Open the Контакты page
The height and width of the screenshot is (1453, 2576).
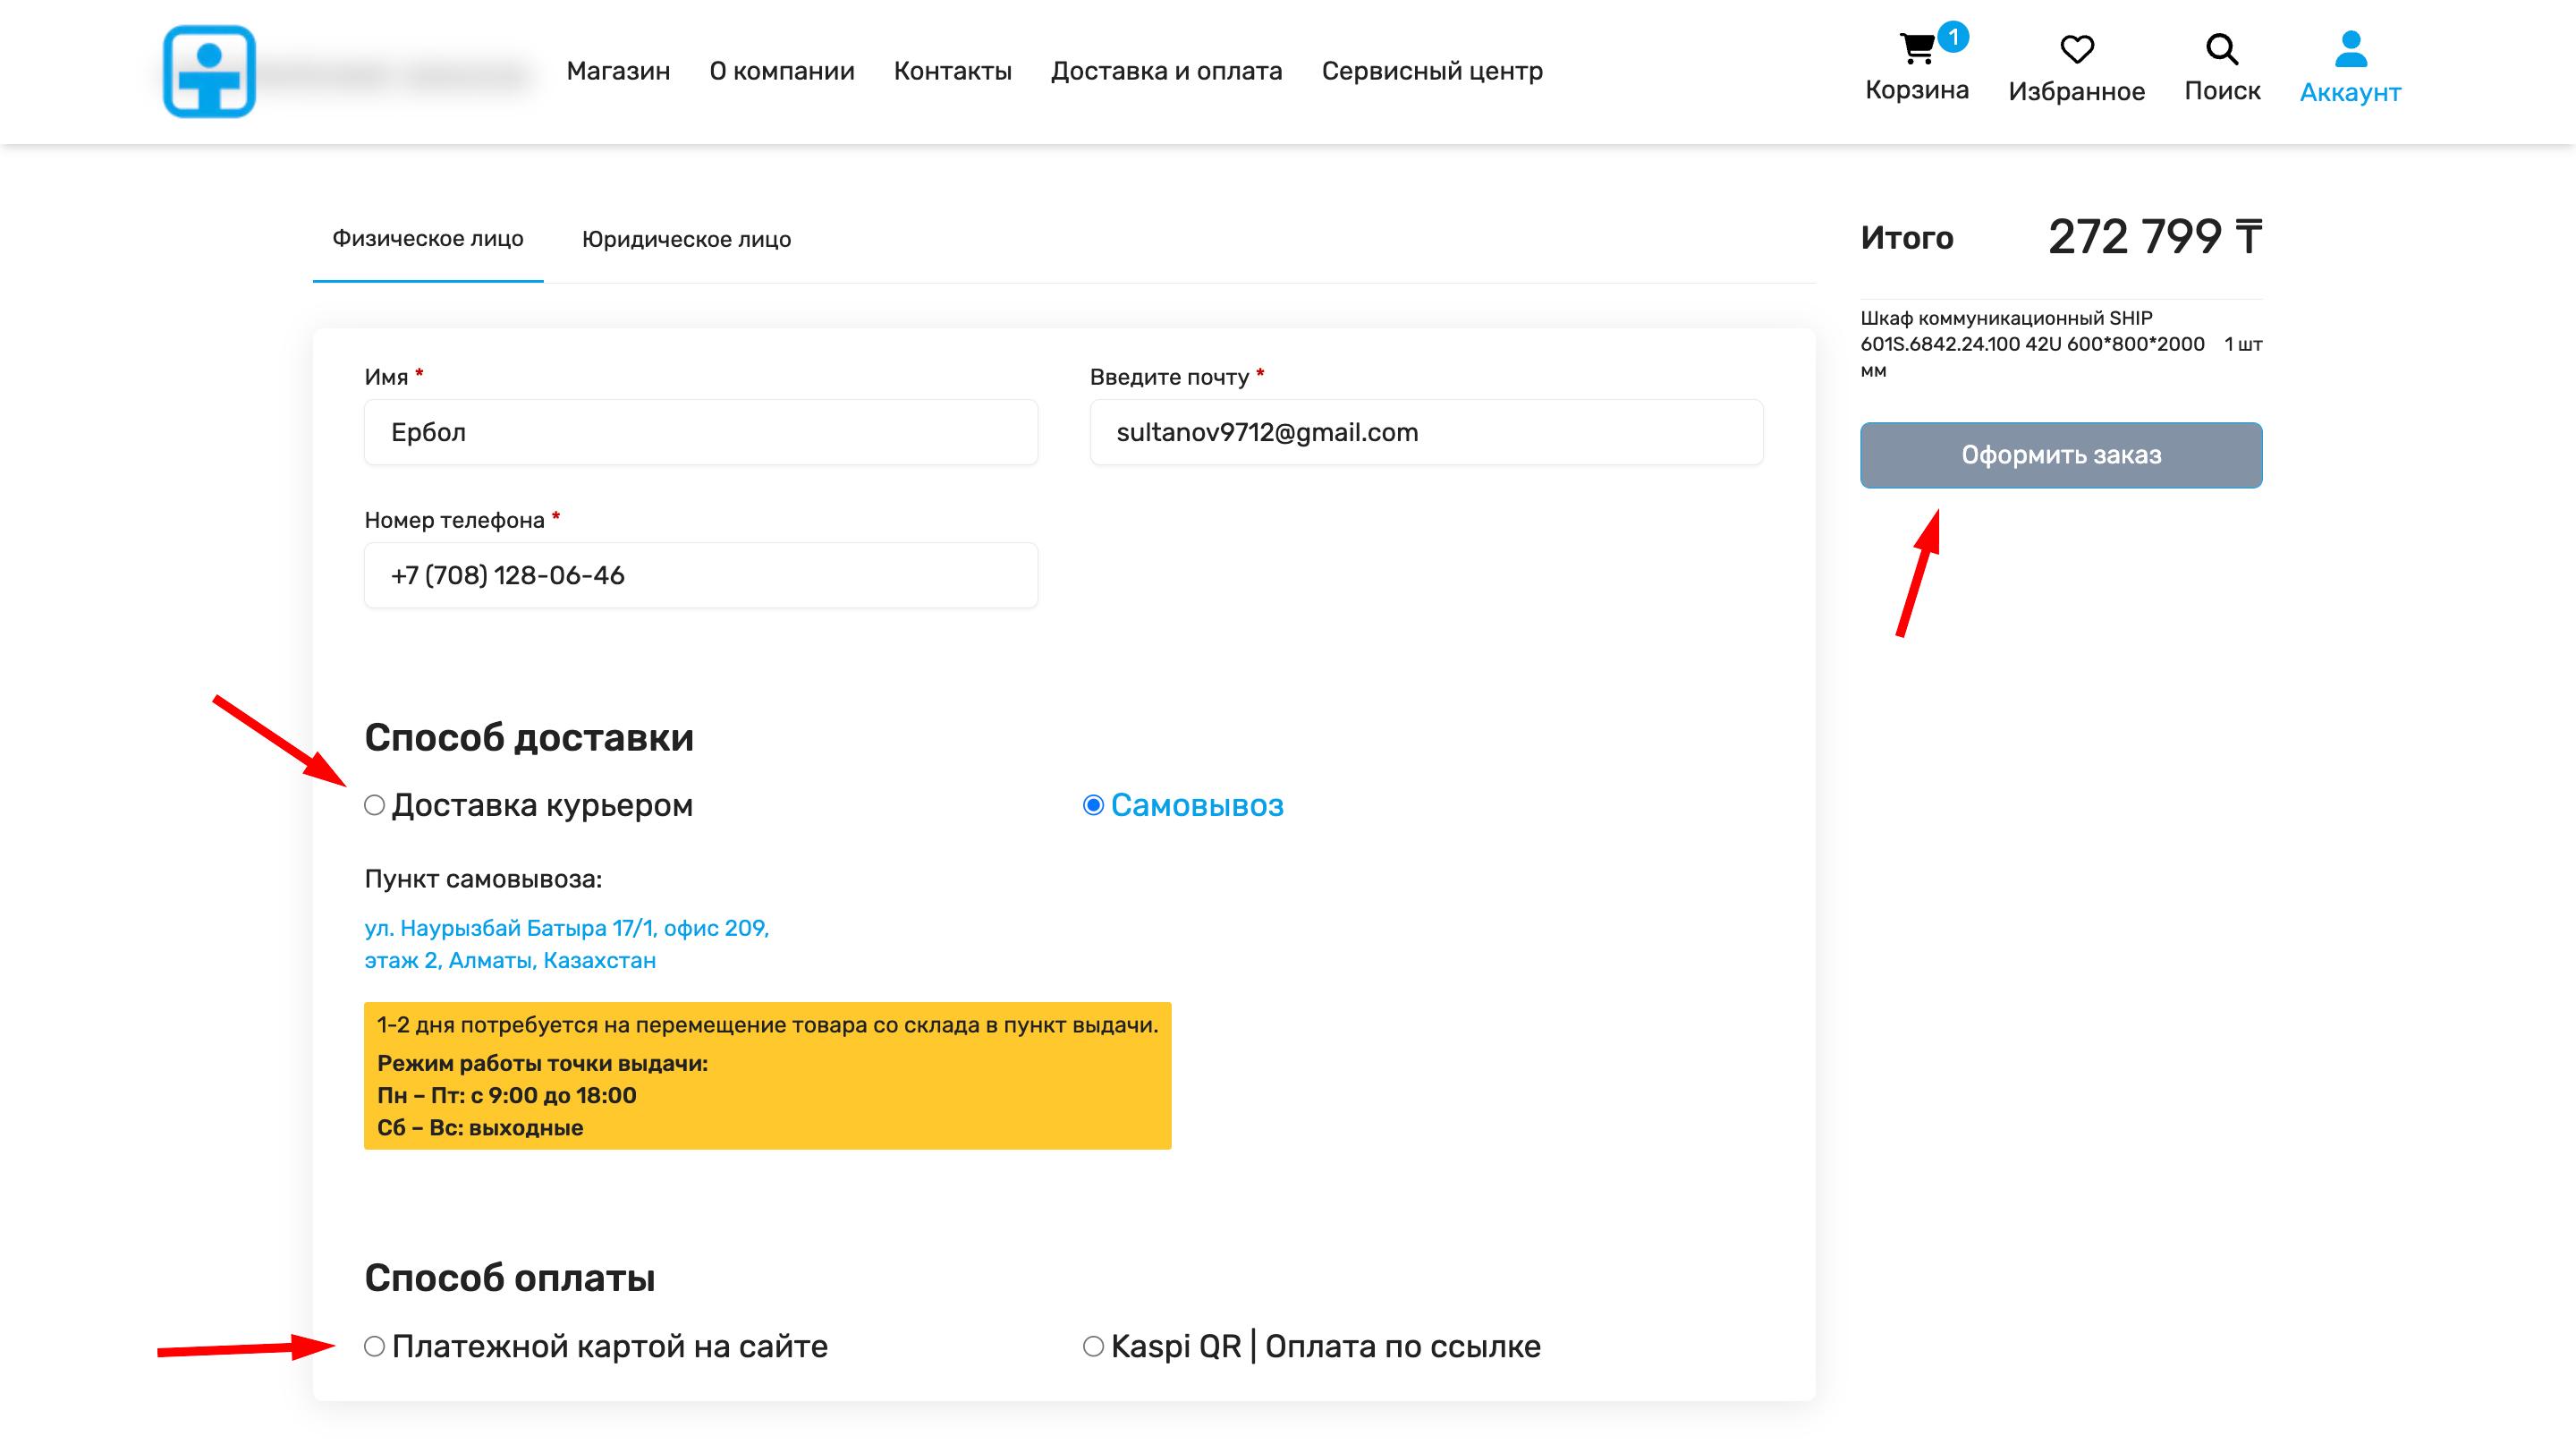click(x=952, y=71)
